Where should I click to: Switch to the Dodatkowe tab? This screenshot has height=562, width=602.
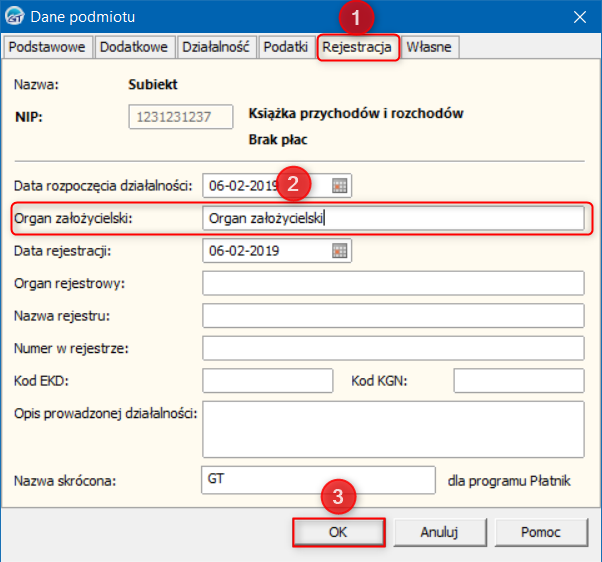[x=134, y=47]
